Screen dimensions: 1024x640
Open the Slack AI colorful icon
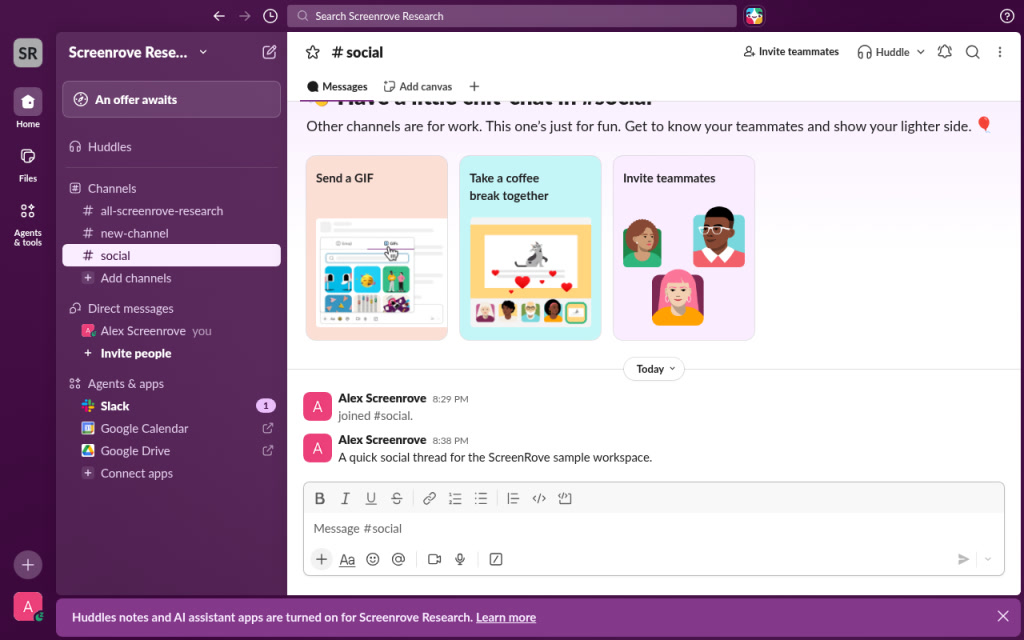(754, 16)
